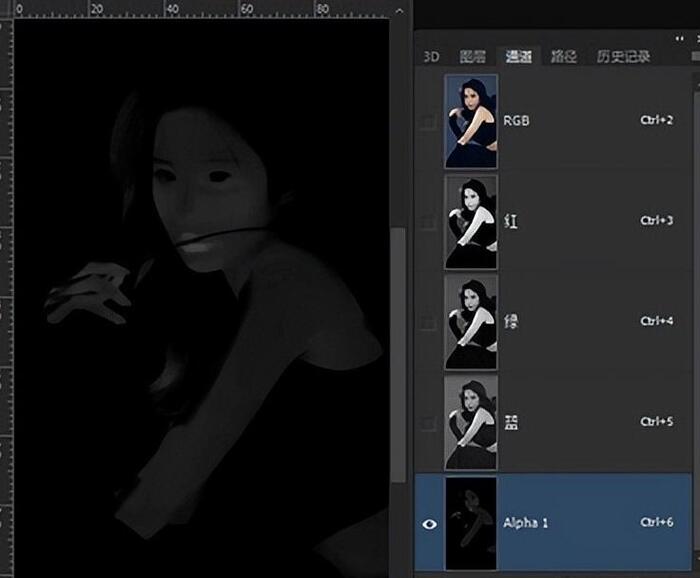Viewport: 700px width, 578px height.
Task: Click the canvas vertical scrollbar thumb
Action: pos(398,355)
